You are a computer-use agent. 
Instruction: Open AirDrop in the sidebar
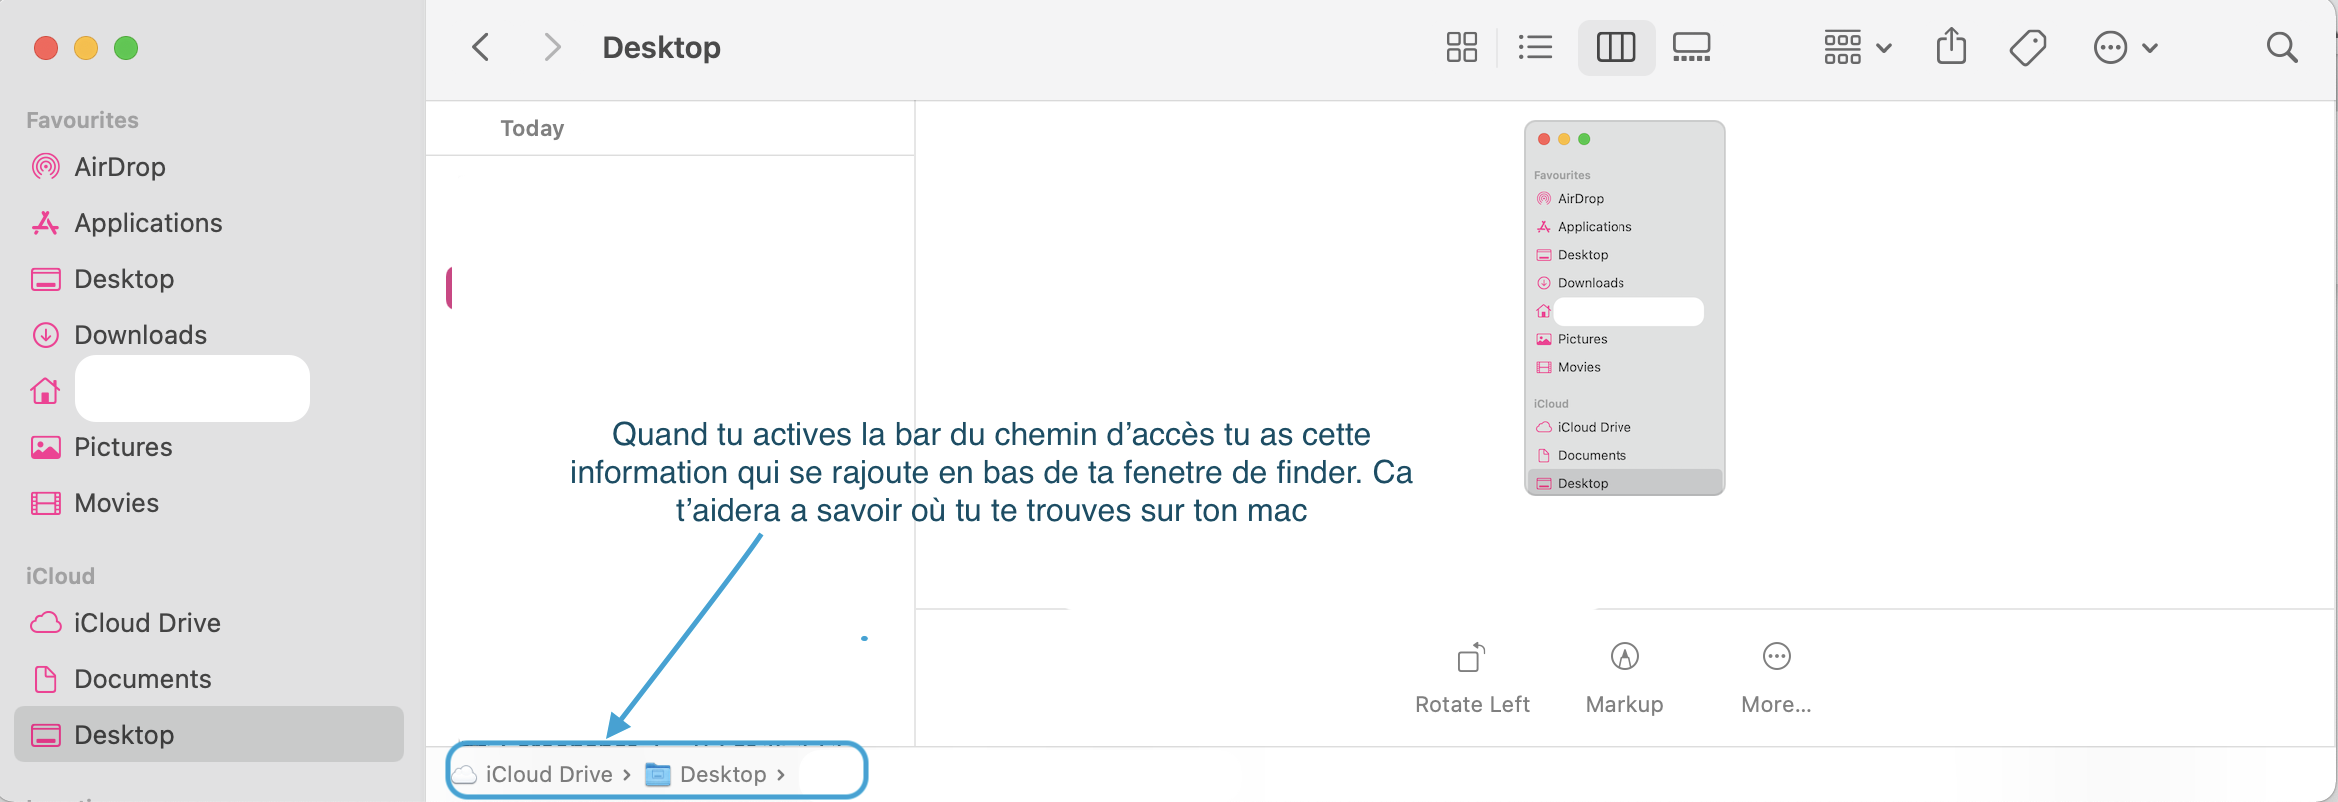click(x=119, y=167)
